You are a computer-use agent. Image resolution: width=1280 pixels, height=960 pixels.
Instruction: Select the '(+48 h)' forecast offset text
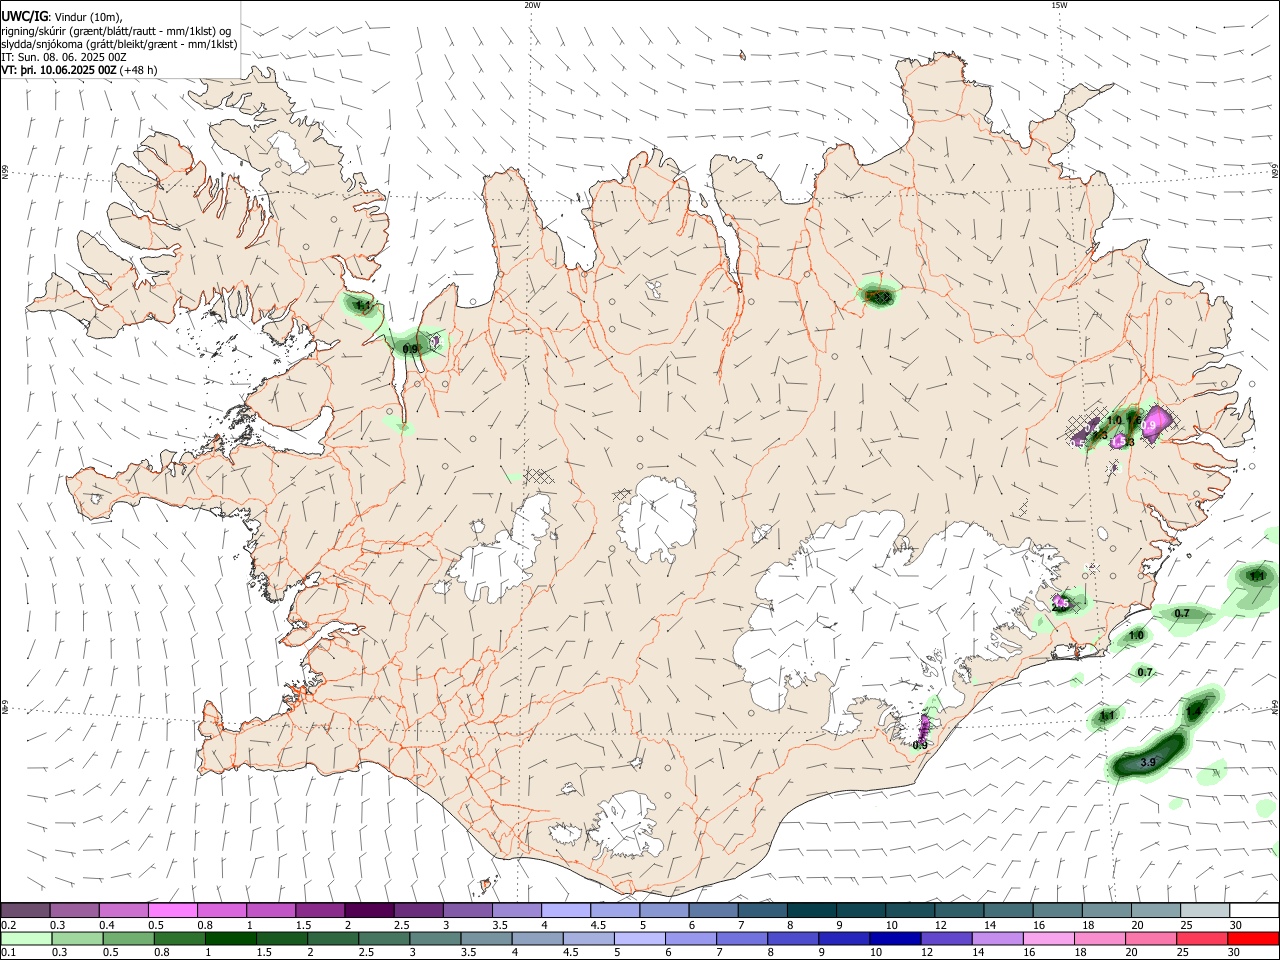click(138, 70)
